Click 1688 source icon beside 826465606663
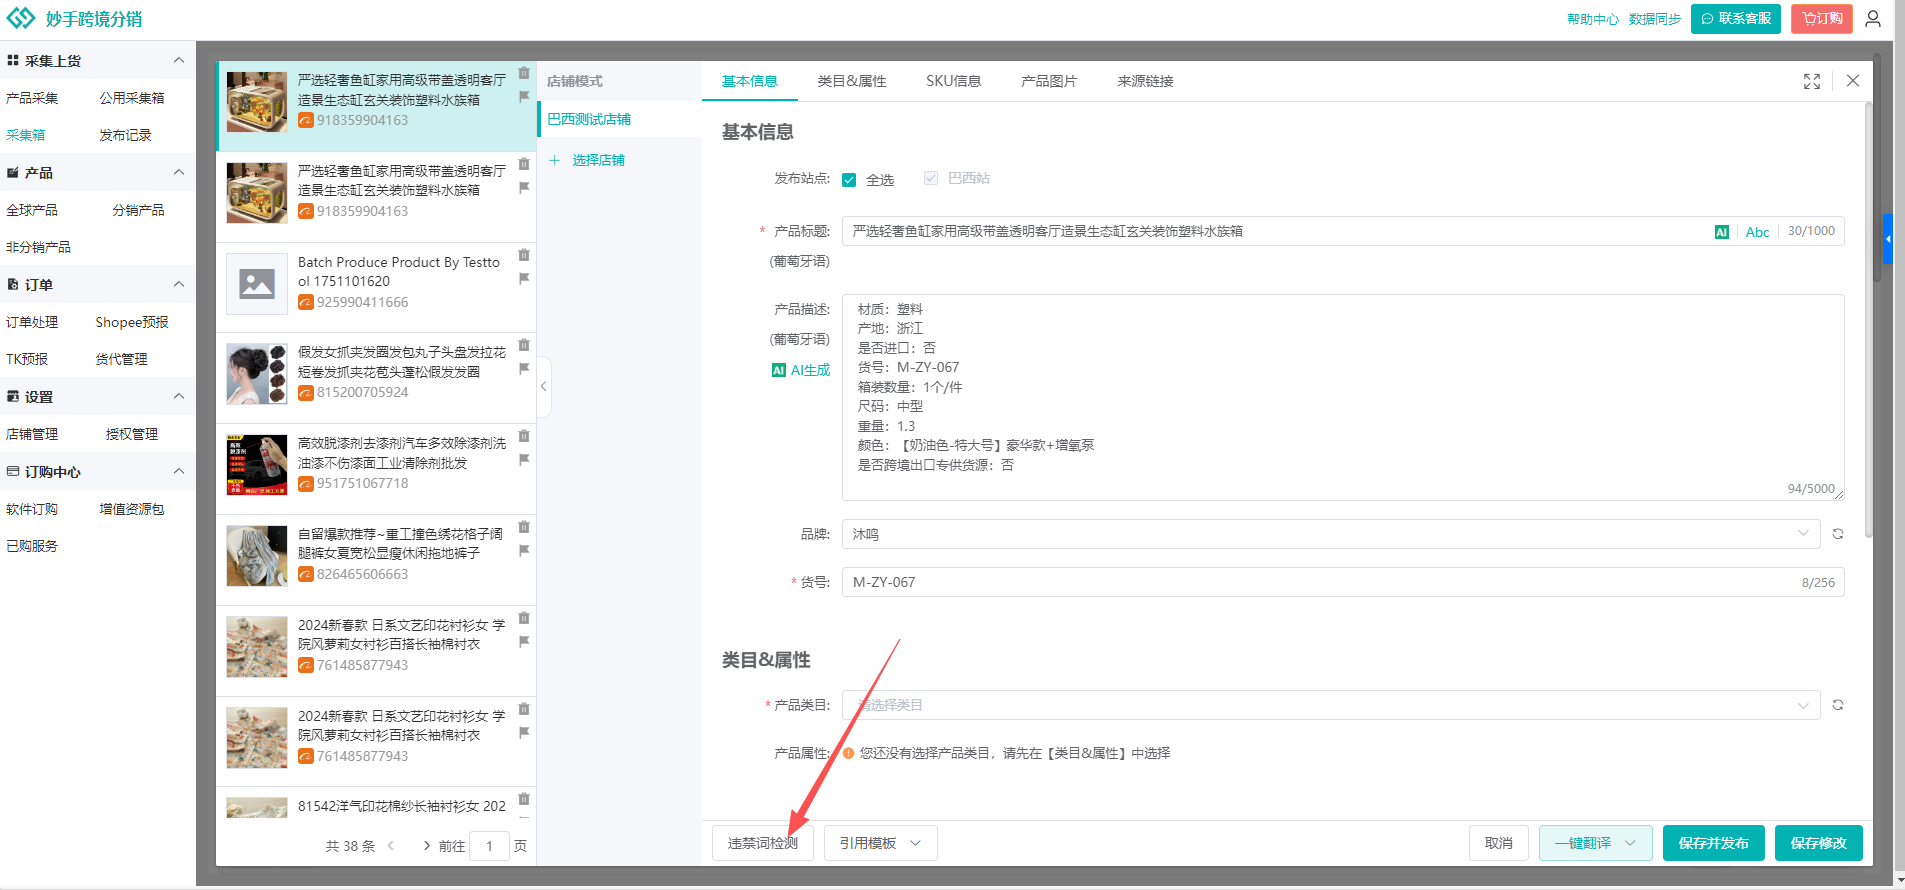 coord(306,575)
